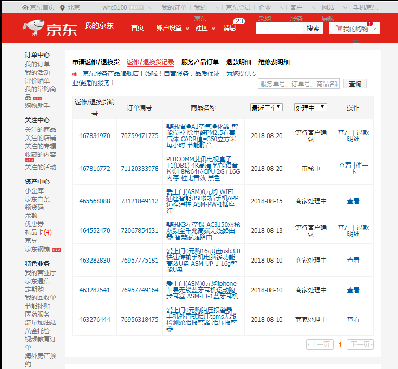Focus the service/order number search field

pos(299,84)
